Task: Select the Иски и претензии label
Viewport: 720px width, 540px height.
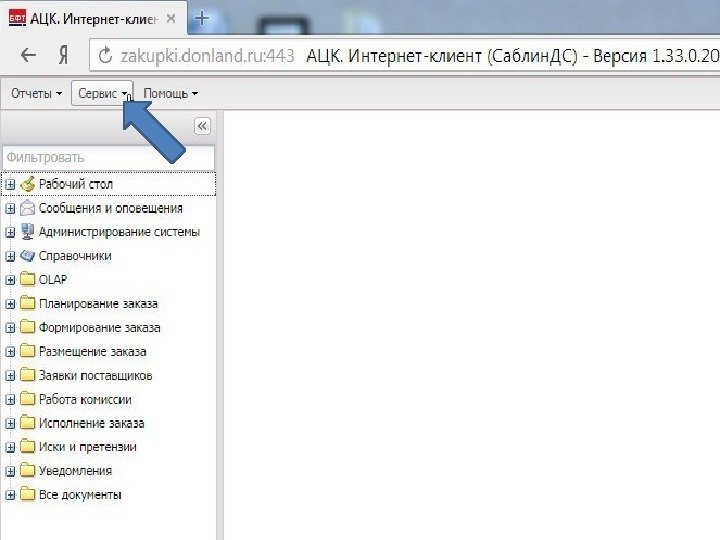Action: pos(88,447)
